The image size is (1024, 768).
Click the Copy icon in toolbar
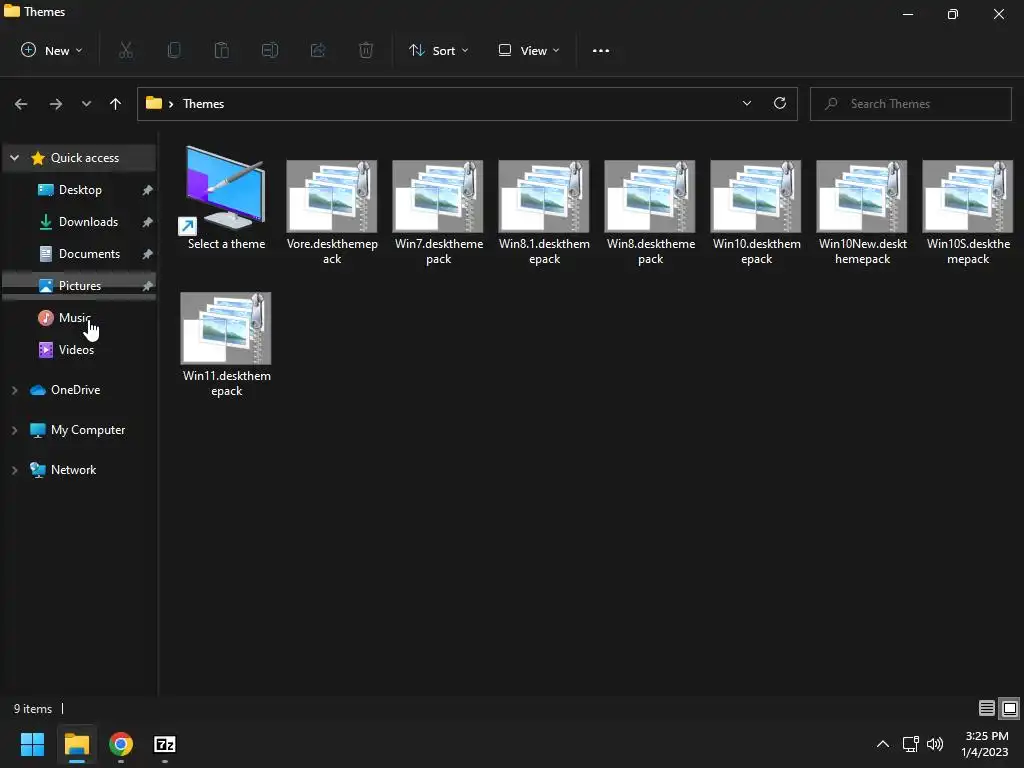coord(174,50)
